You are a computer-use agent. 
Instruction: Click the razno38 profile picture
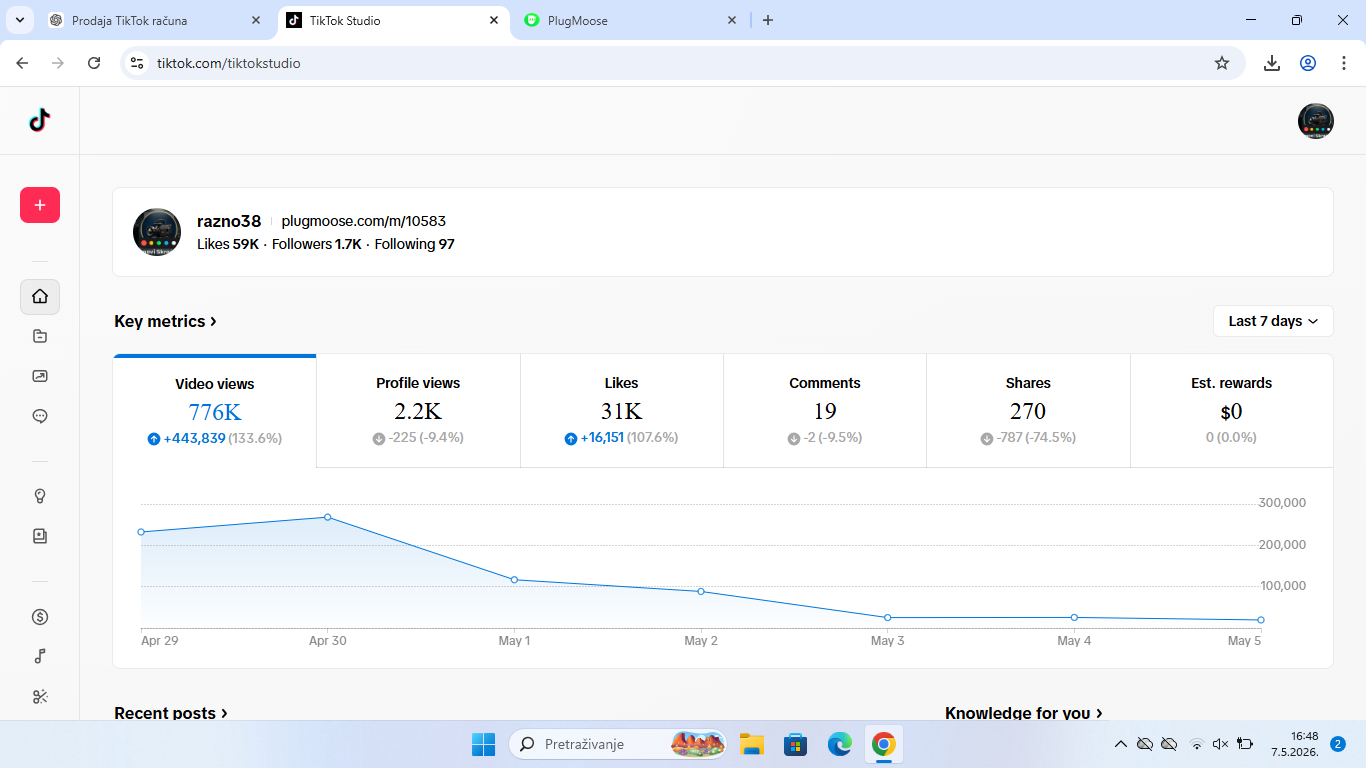[157, 232]
